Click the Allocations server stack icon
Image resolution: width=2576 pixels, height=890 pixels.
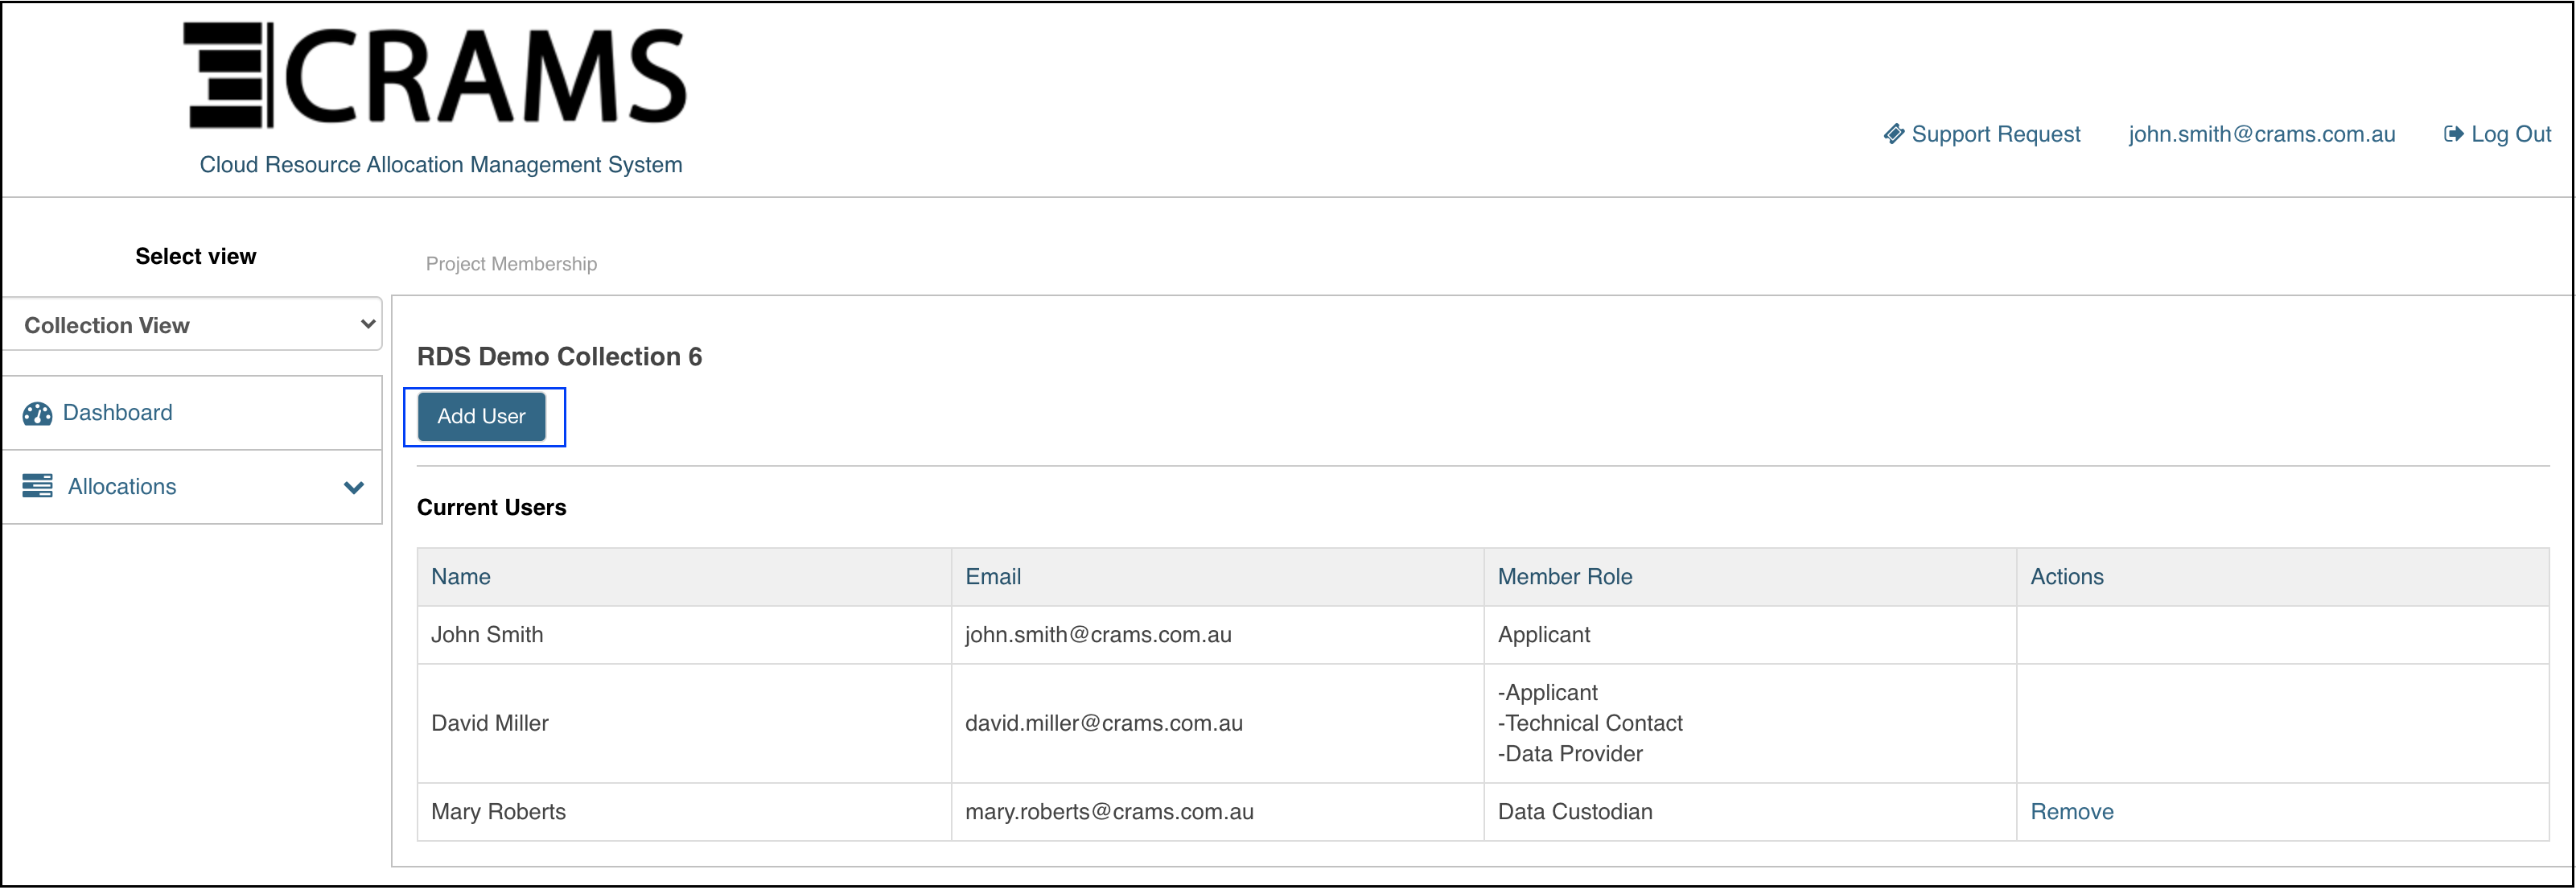(38, 487)
